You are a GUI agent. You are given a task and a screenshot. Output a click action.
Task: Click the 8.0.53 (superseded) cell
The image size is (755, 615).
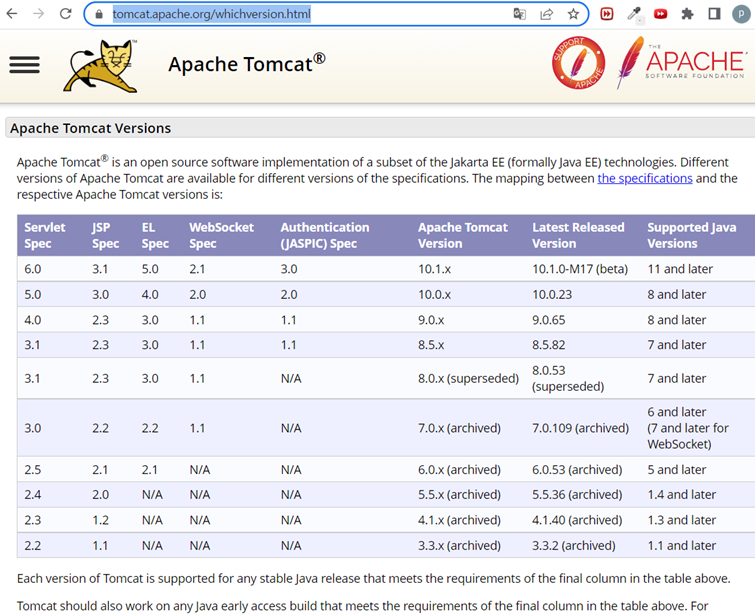[x=568, y=379]
